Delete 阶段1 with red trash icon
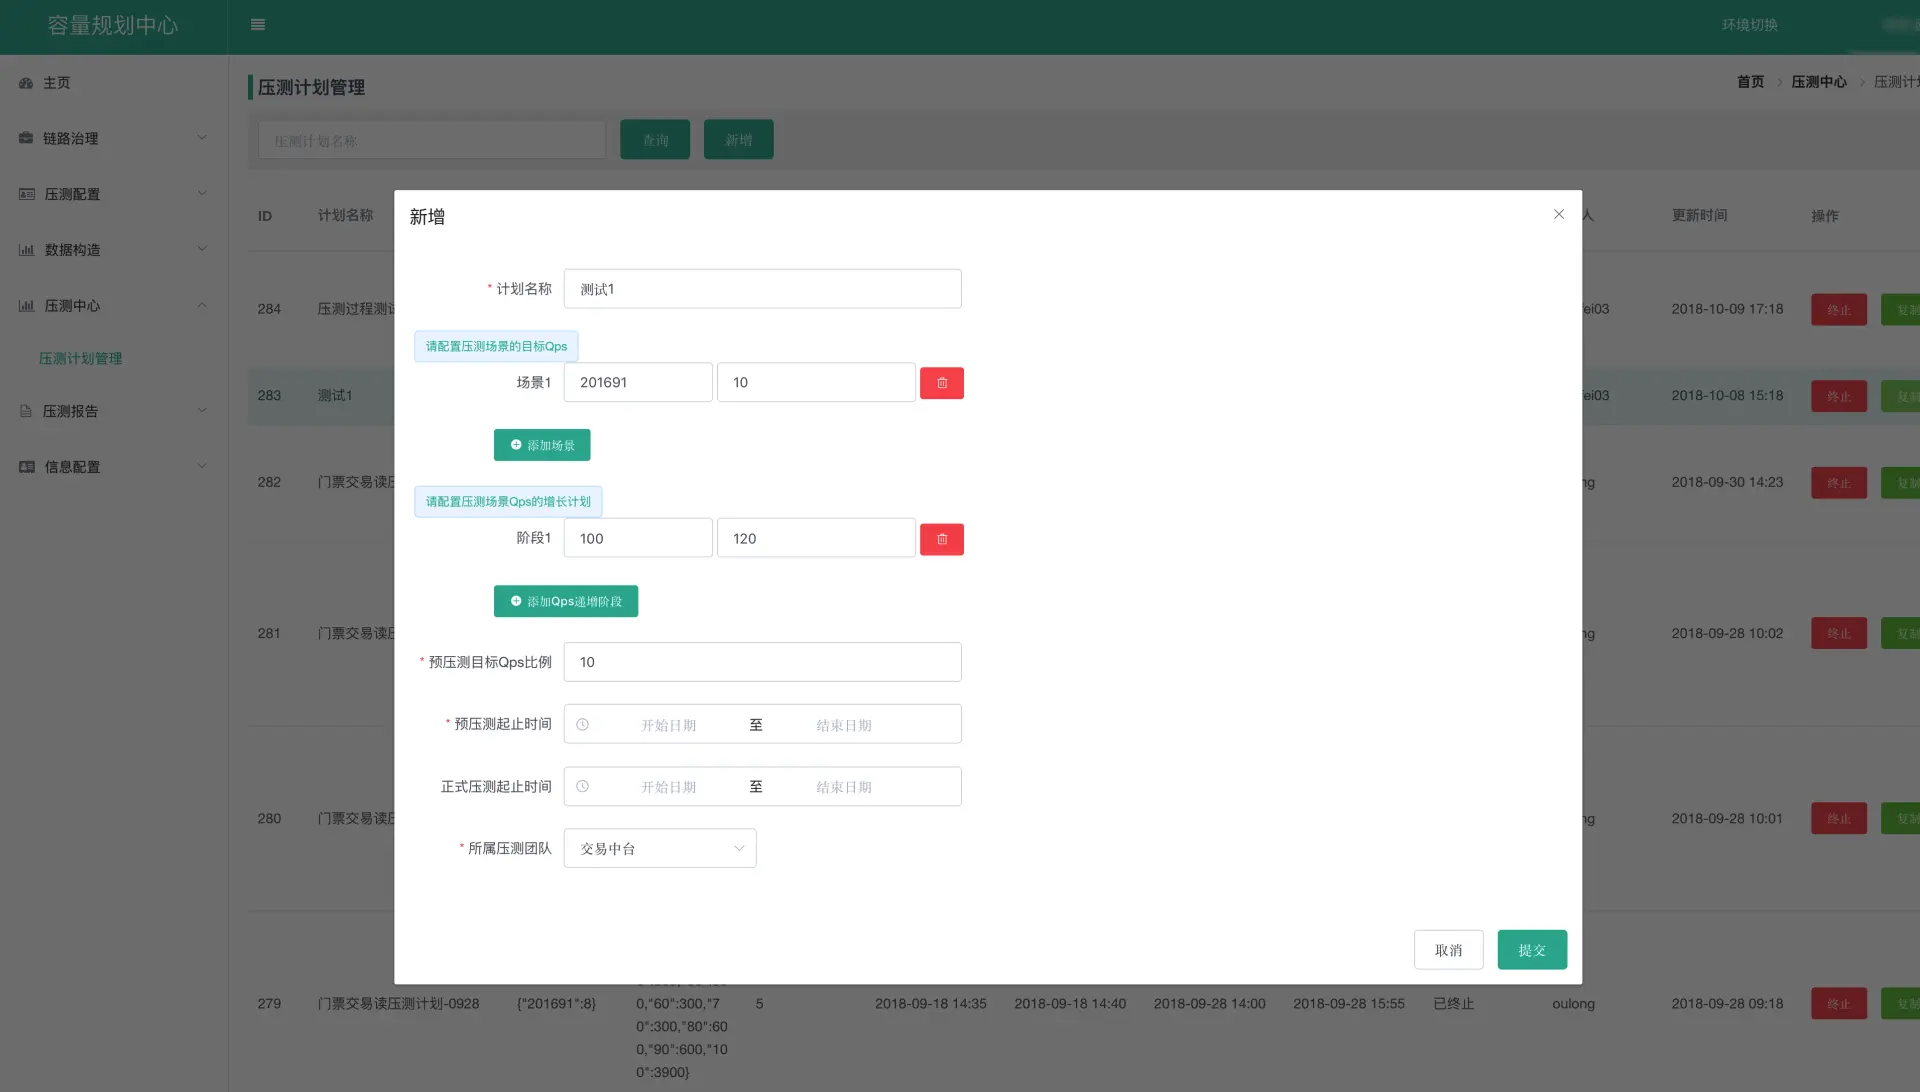 tap(941, 539)
